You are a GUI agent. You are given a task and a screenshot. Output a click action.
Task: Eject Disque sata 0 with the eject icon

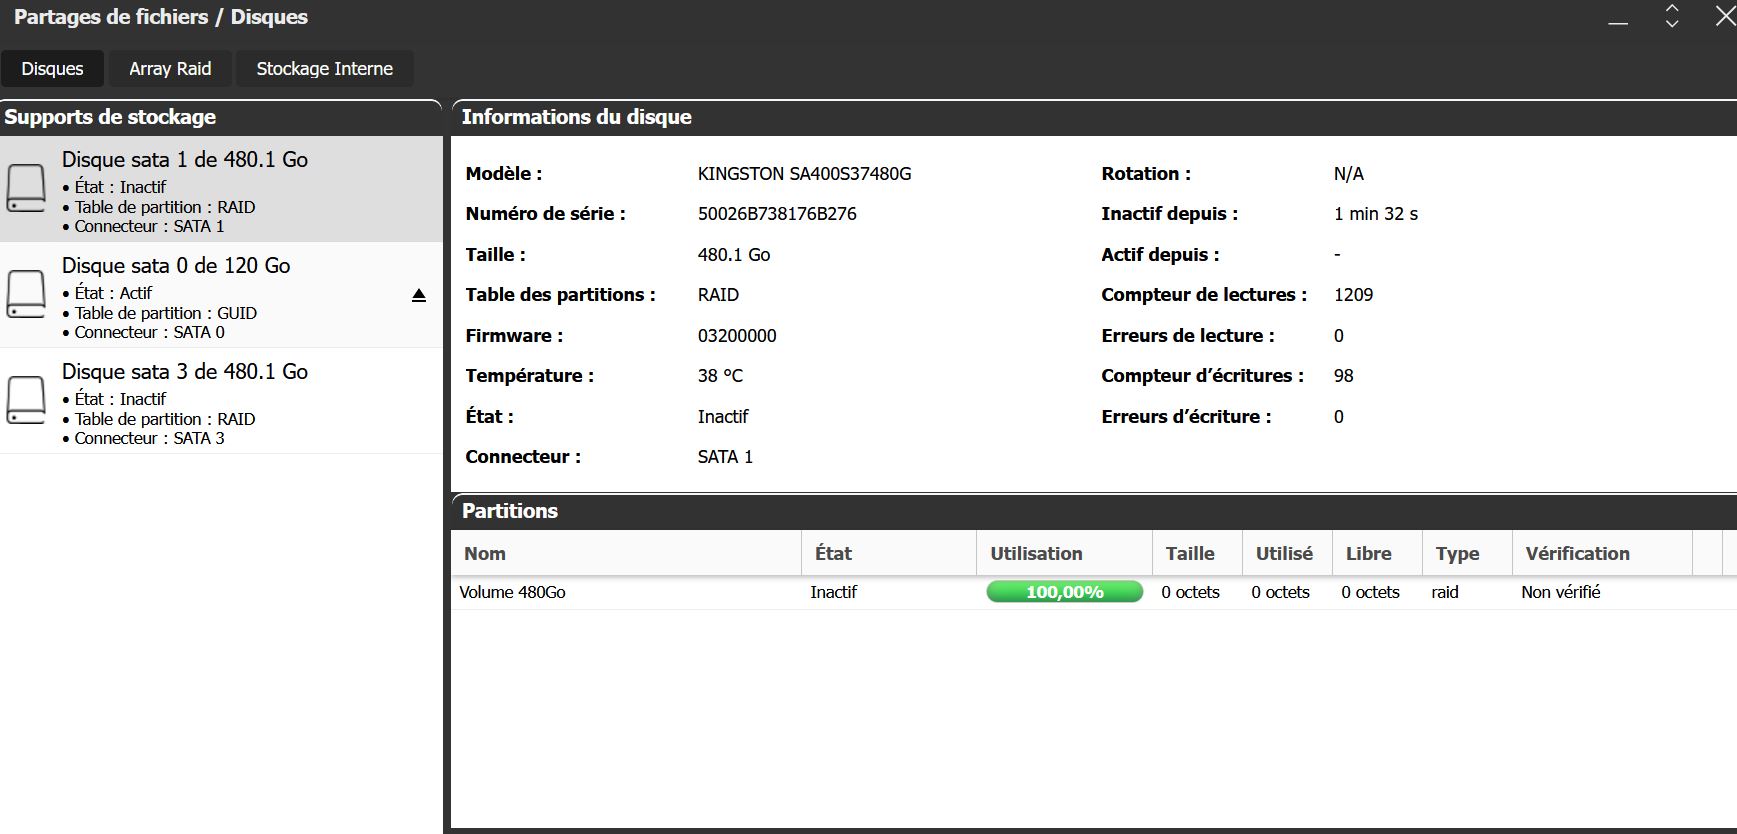click(x=419, y=295)
